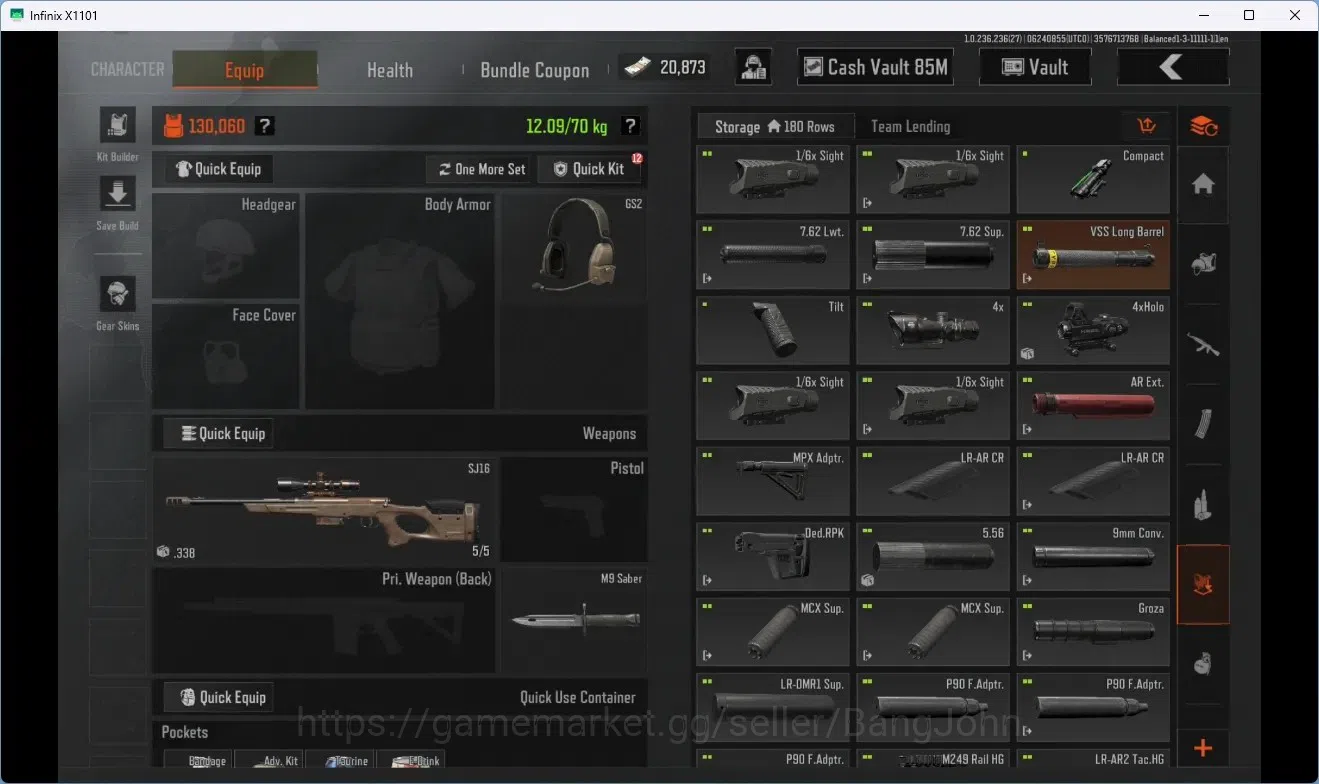This screenshot has width=1319, height=784.
Task: Open the operator profile icon near cash
Action: tap(753, 67)
